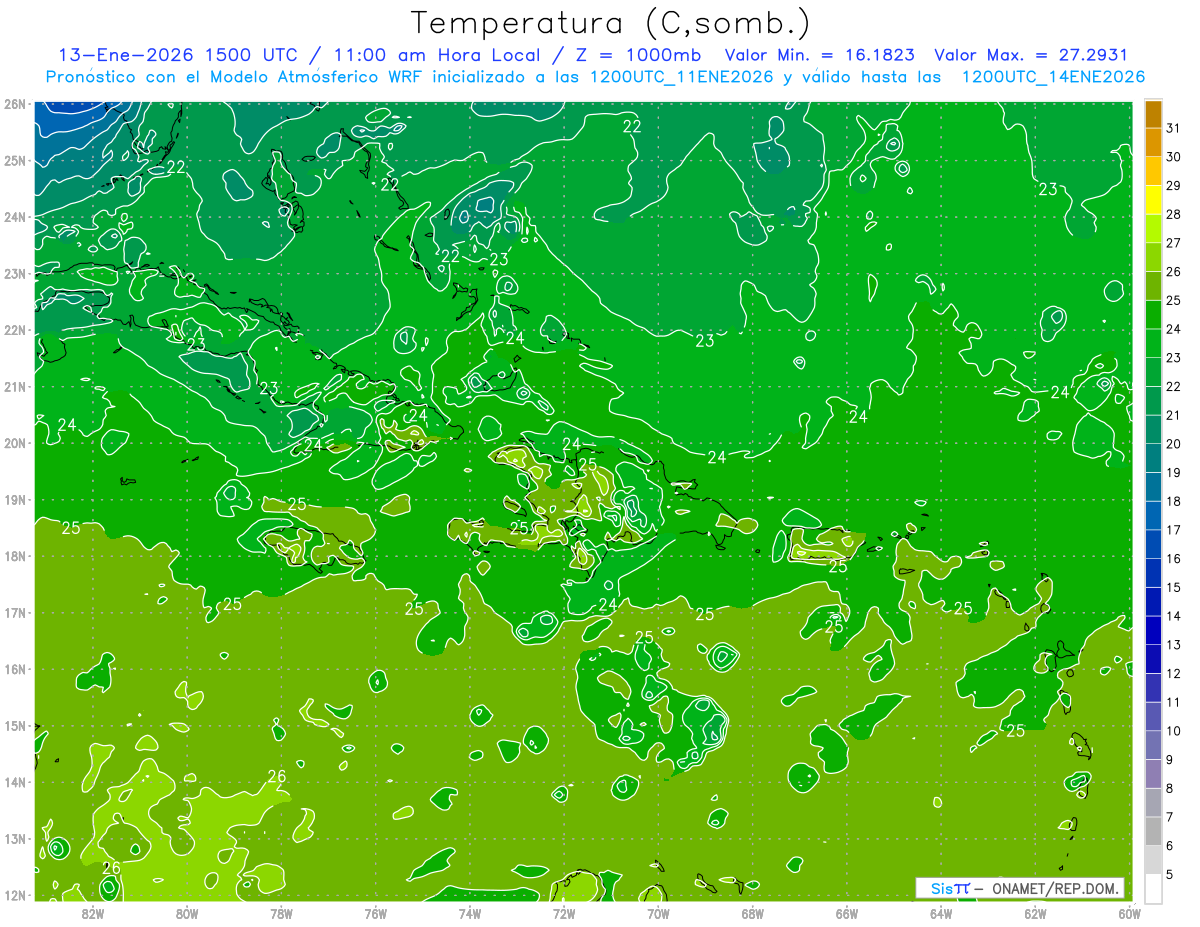Viewport: 1200px width, 927px height.
Task: Click the 76W longitude axis label
Action: tap(375, 913)
